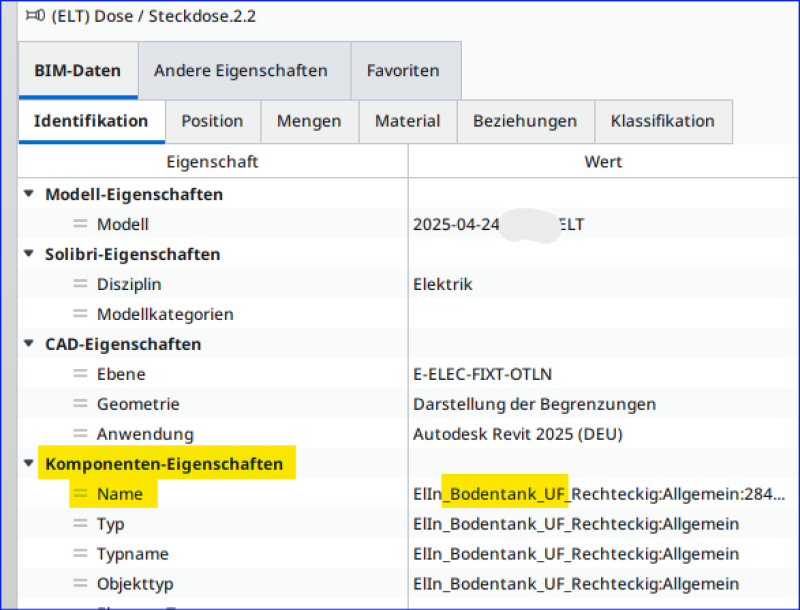The width and height of the screenshot is (800, 610).
Task: Click the icon next to Modellkategorien
Action: click(81, 315)
